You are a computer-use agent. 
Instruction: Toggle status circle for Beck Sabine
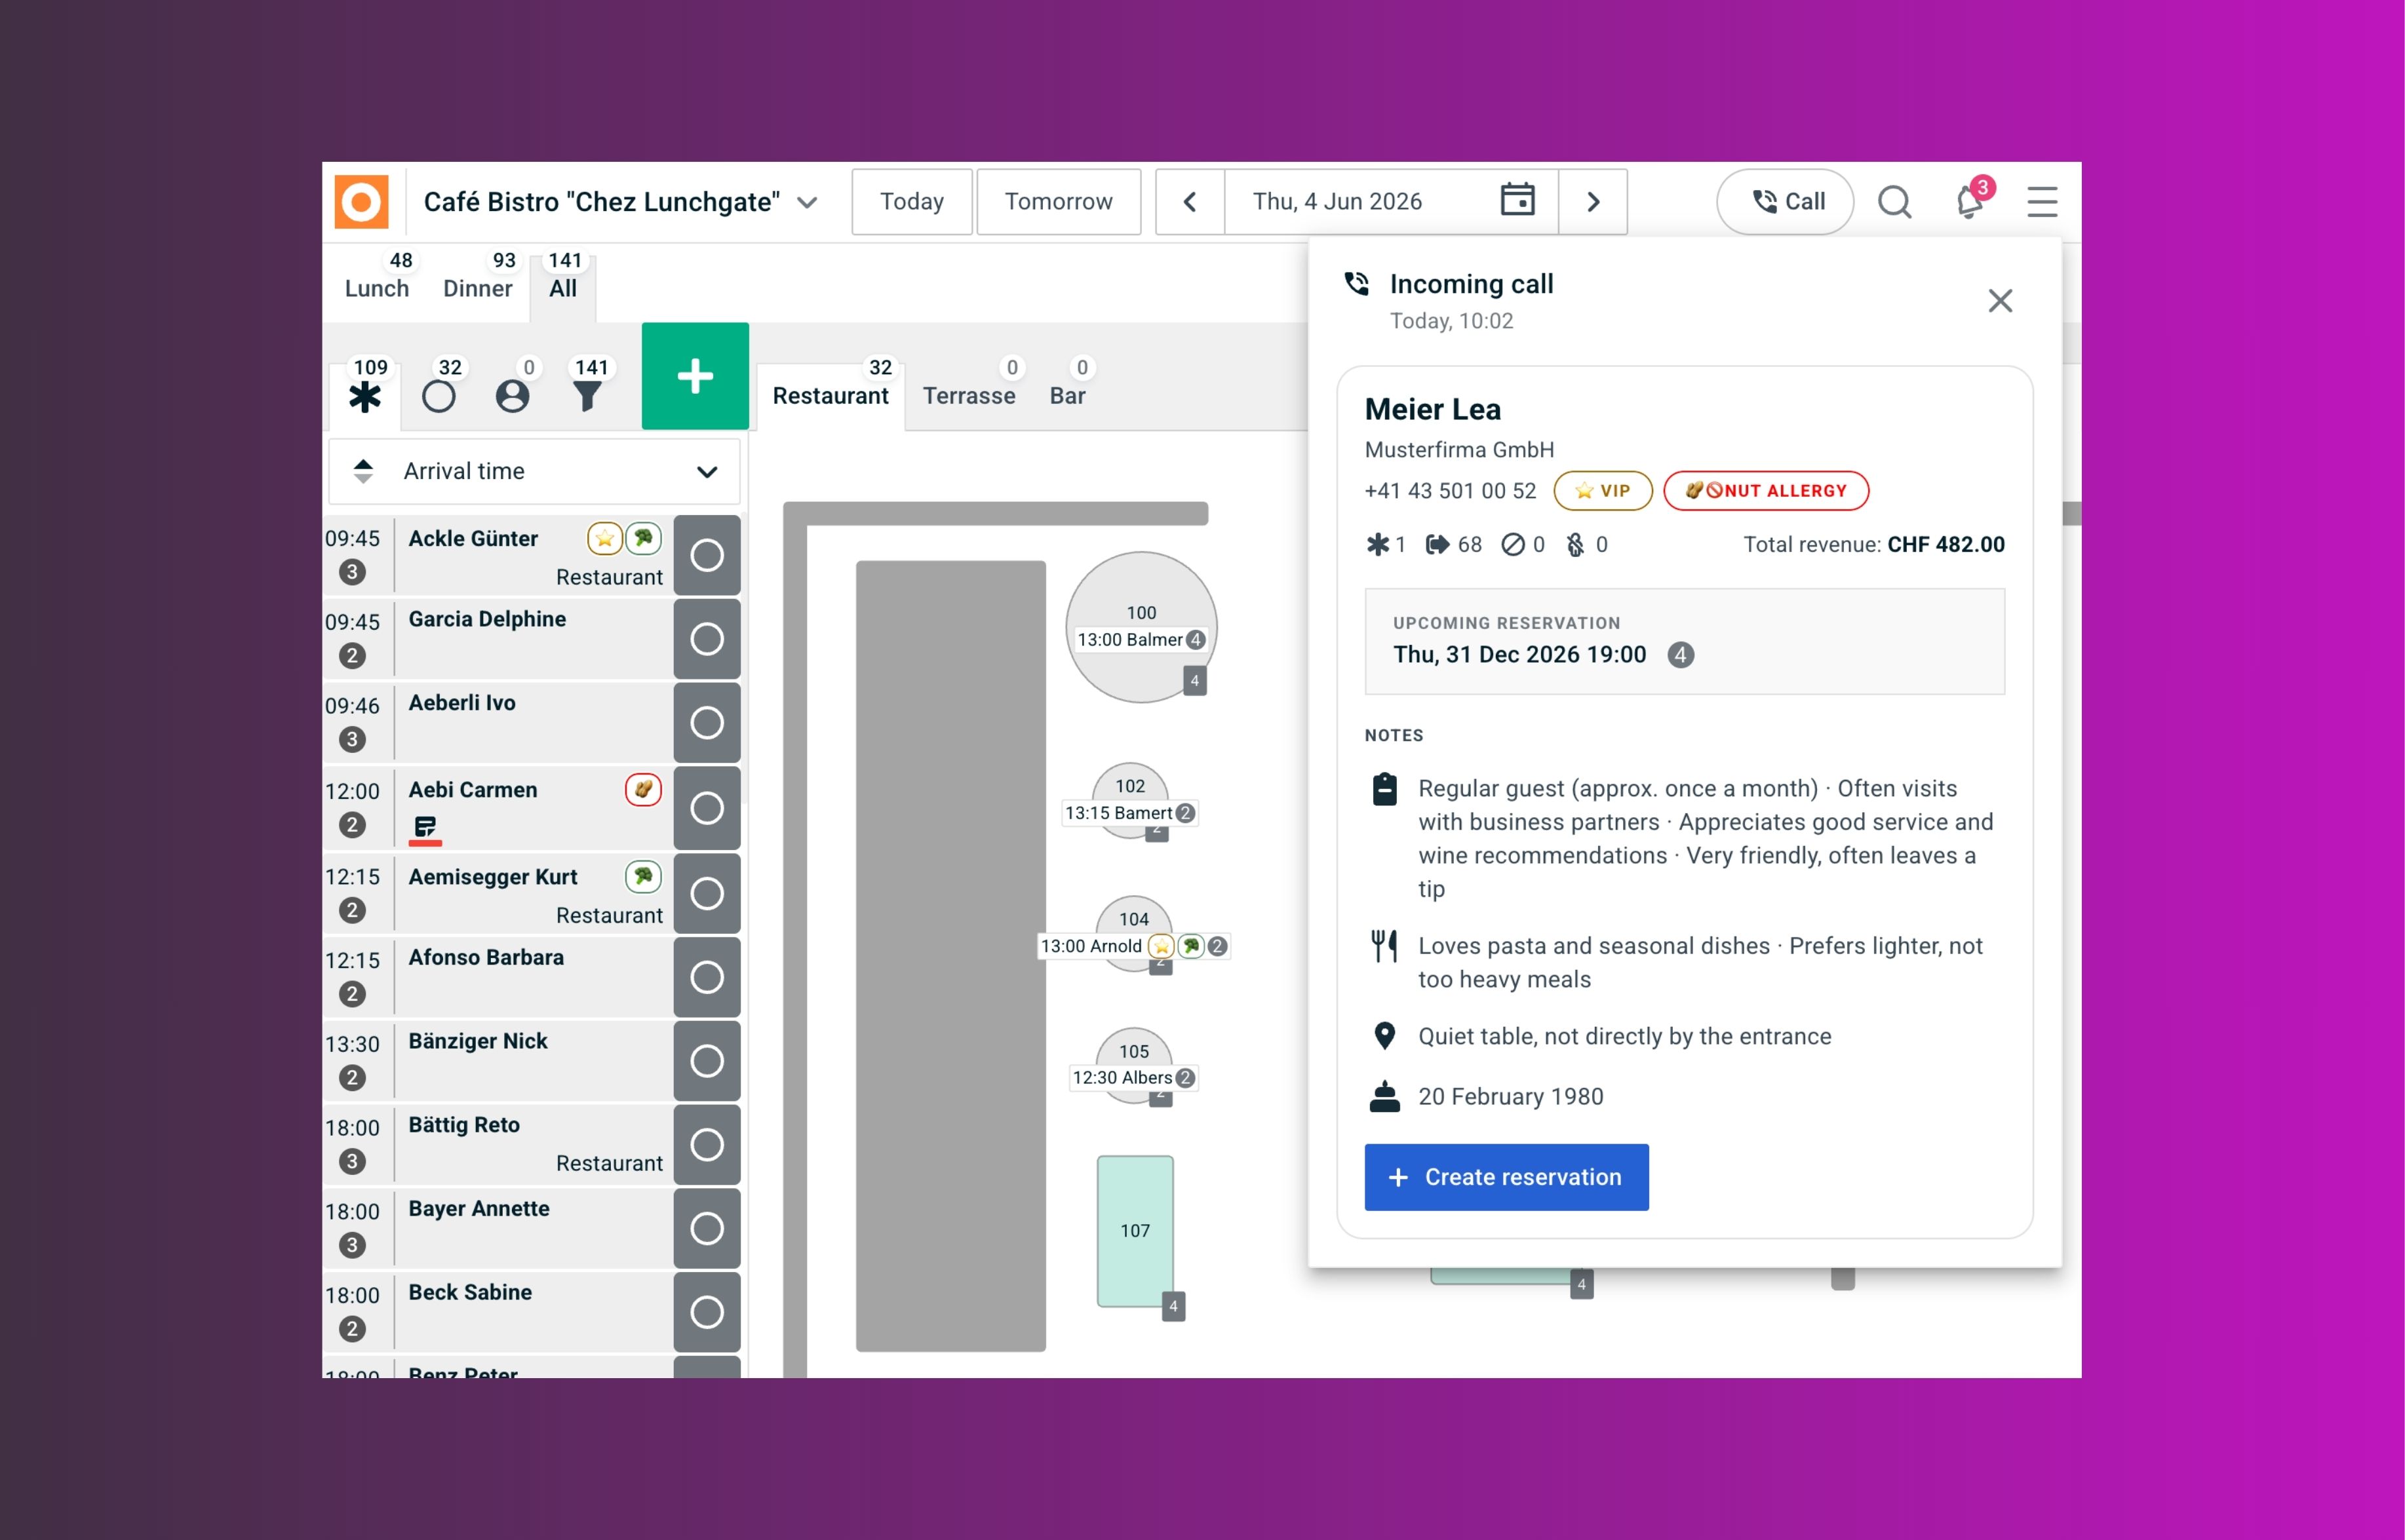click(x=707, y=1312)
